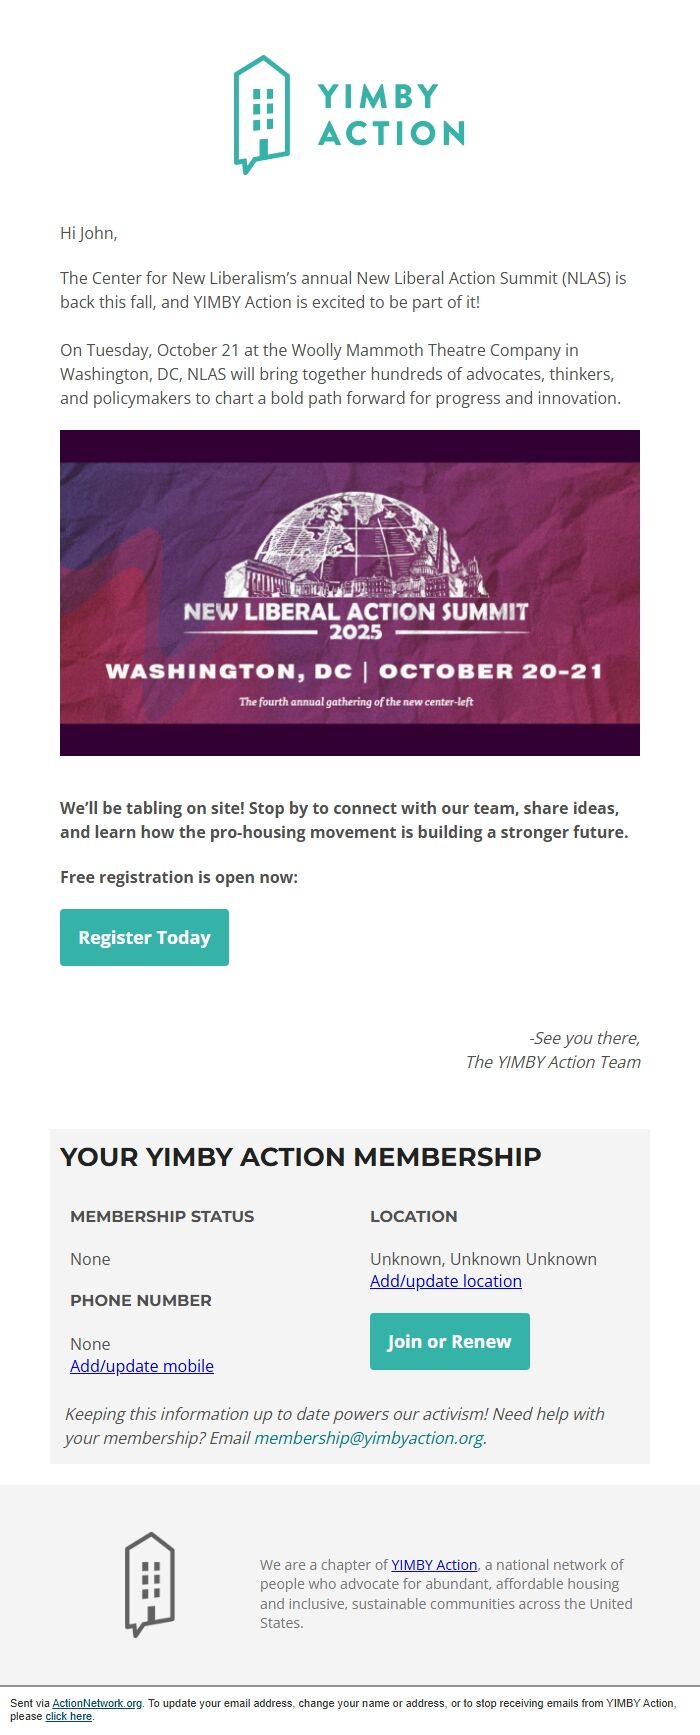Click the 'Hi John,' greeting text
The image size is (700, 1735).
pyautogui.click(x=89, y=233)
